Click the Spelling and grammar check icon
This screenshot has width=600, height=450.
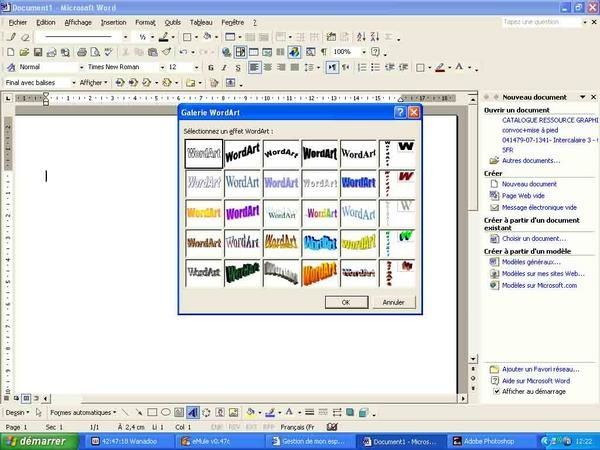[108, 52]
